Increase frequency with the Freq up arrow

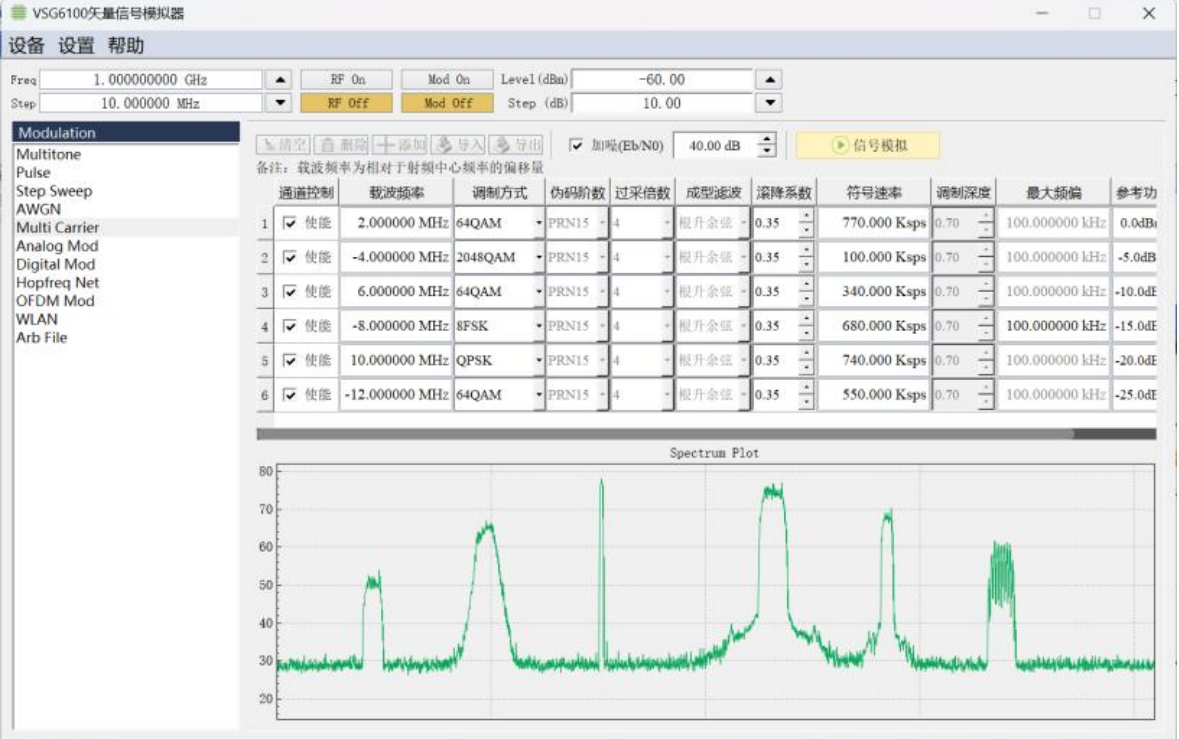pos(280,79)
